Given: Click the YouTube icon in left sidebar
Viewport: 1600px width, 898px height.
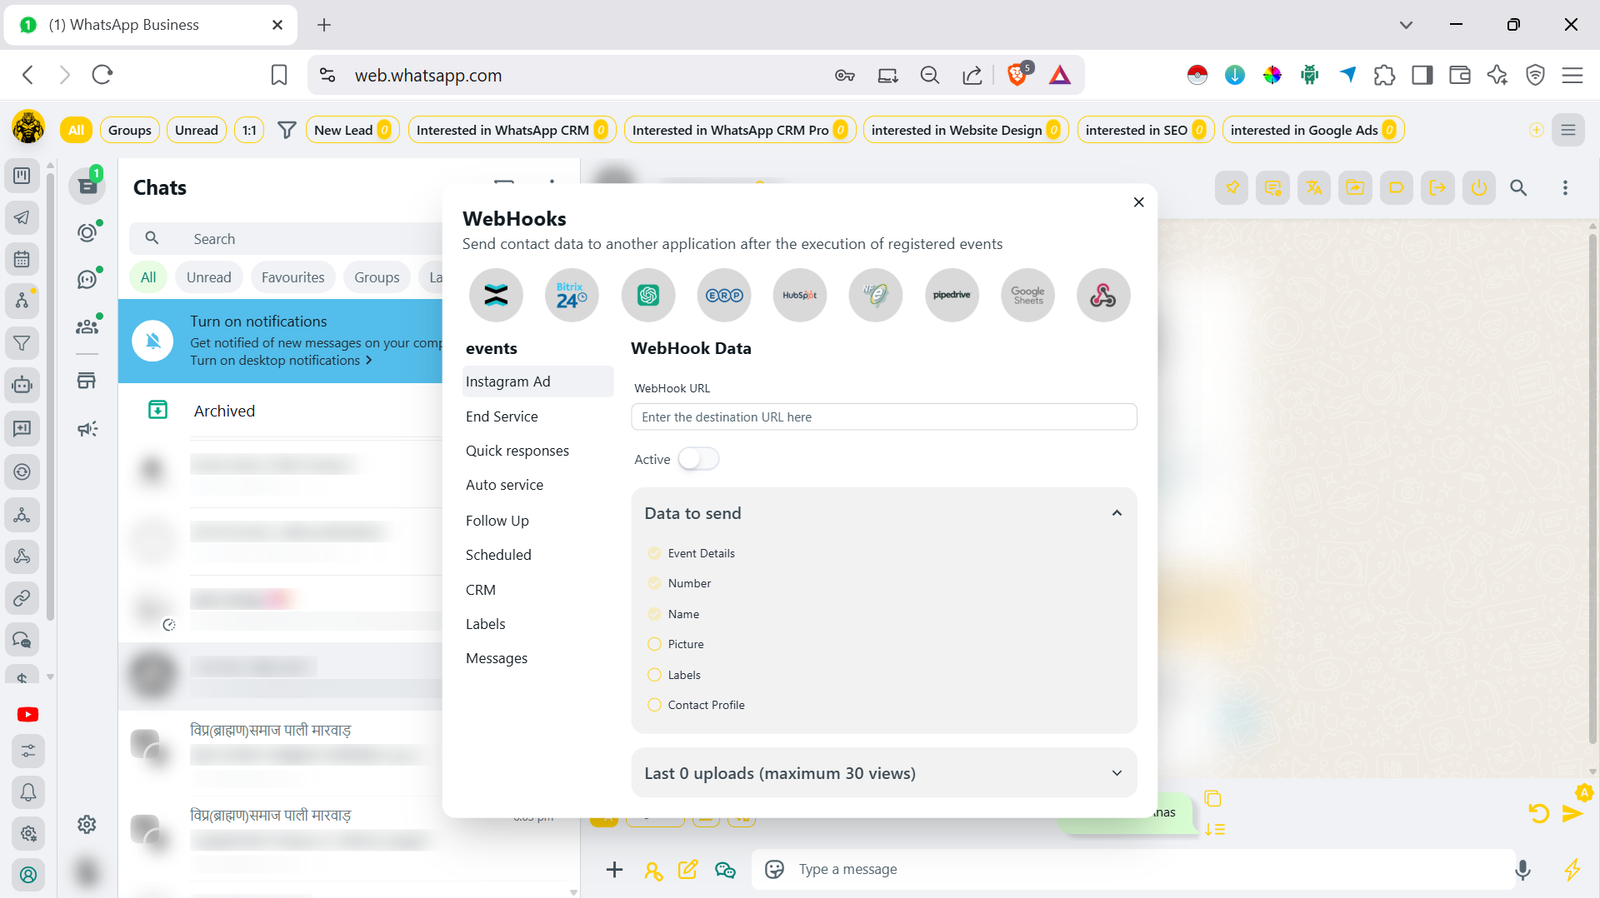Looking at the screenshot, I should 28,714.
